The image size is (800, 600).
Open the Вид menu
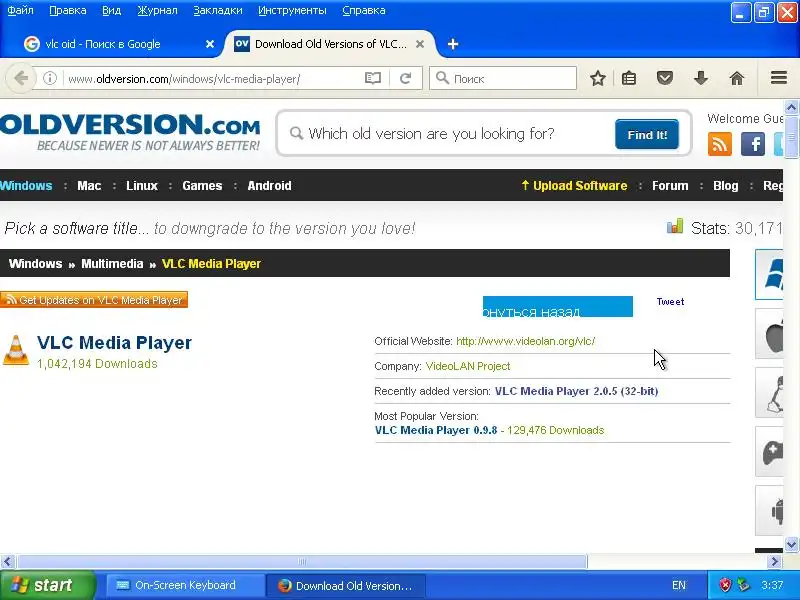pyautogui.click(x=112, y=10)
